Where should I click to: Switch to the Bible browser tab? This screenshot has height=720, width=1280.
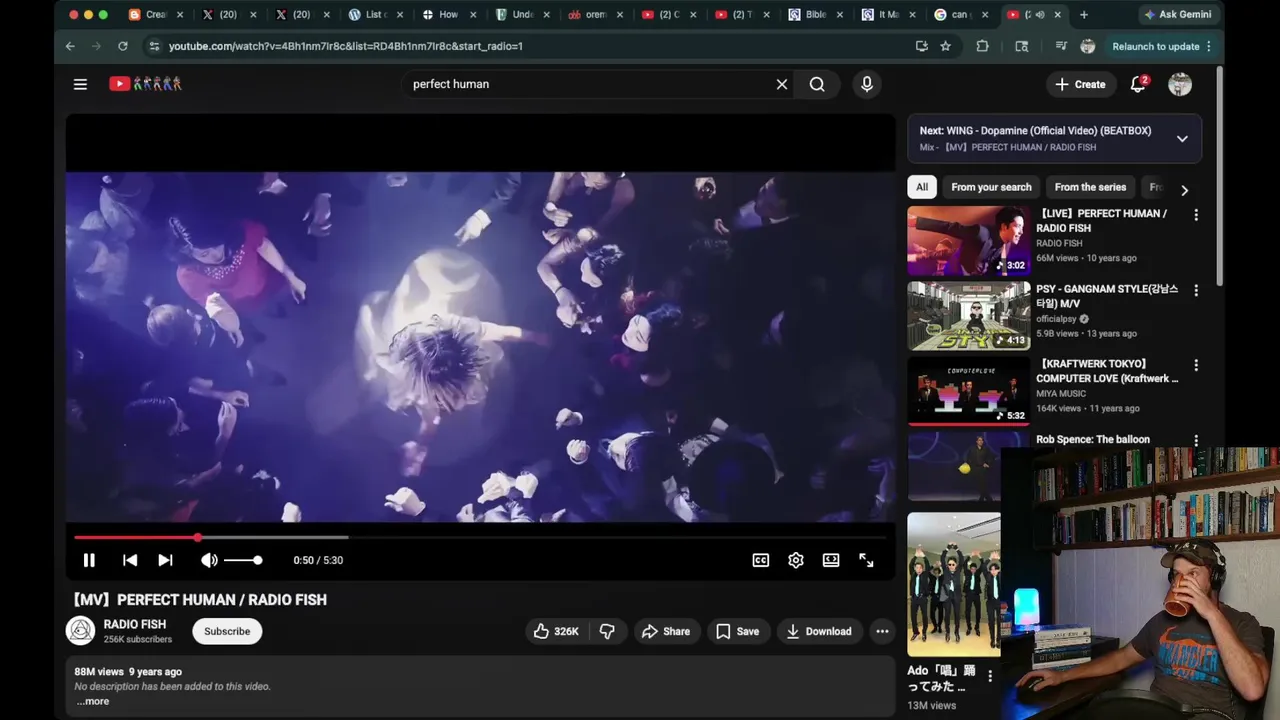[814, 15]
